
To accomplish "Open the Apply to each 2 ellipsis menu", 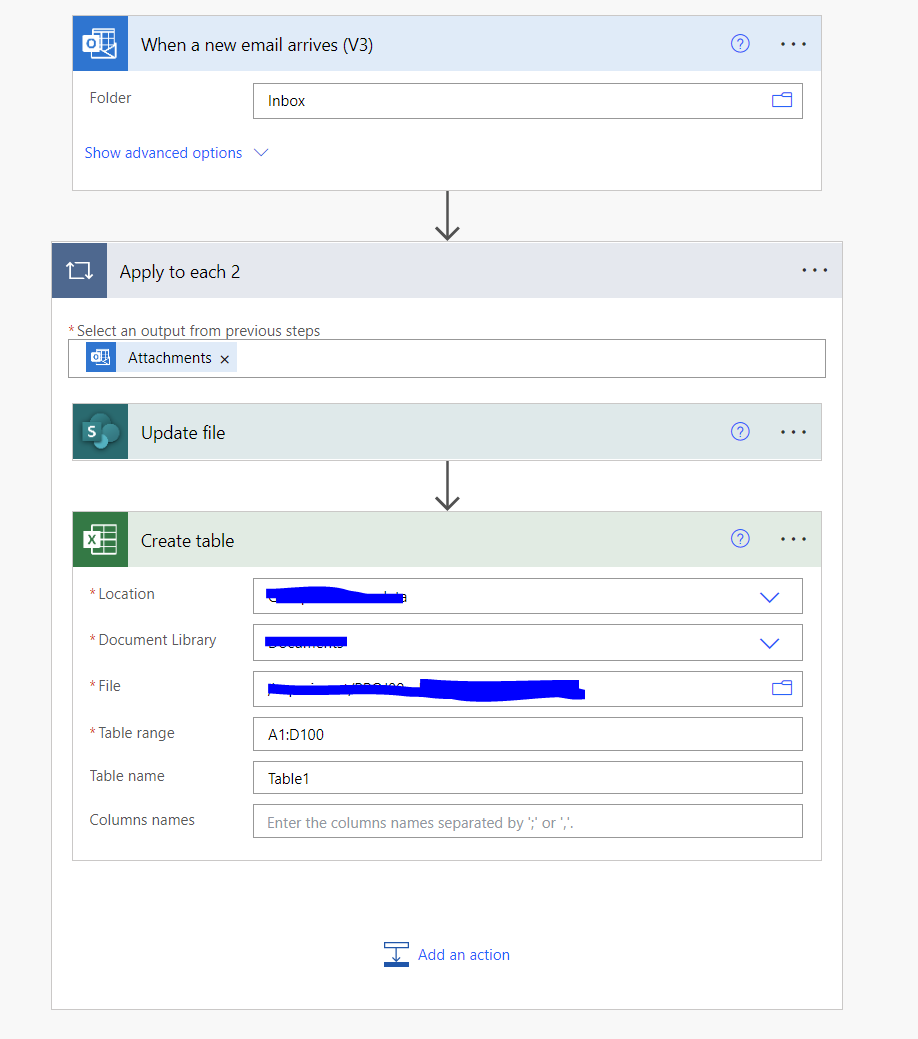I will [x=814, y=270].
